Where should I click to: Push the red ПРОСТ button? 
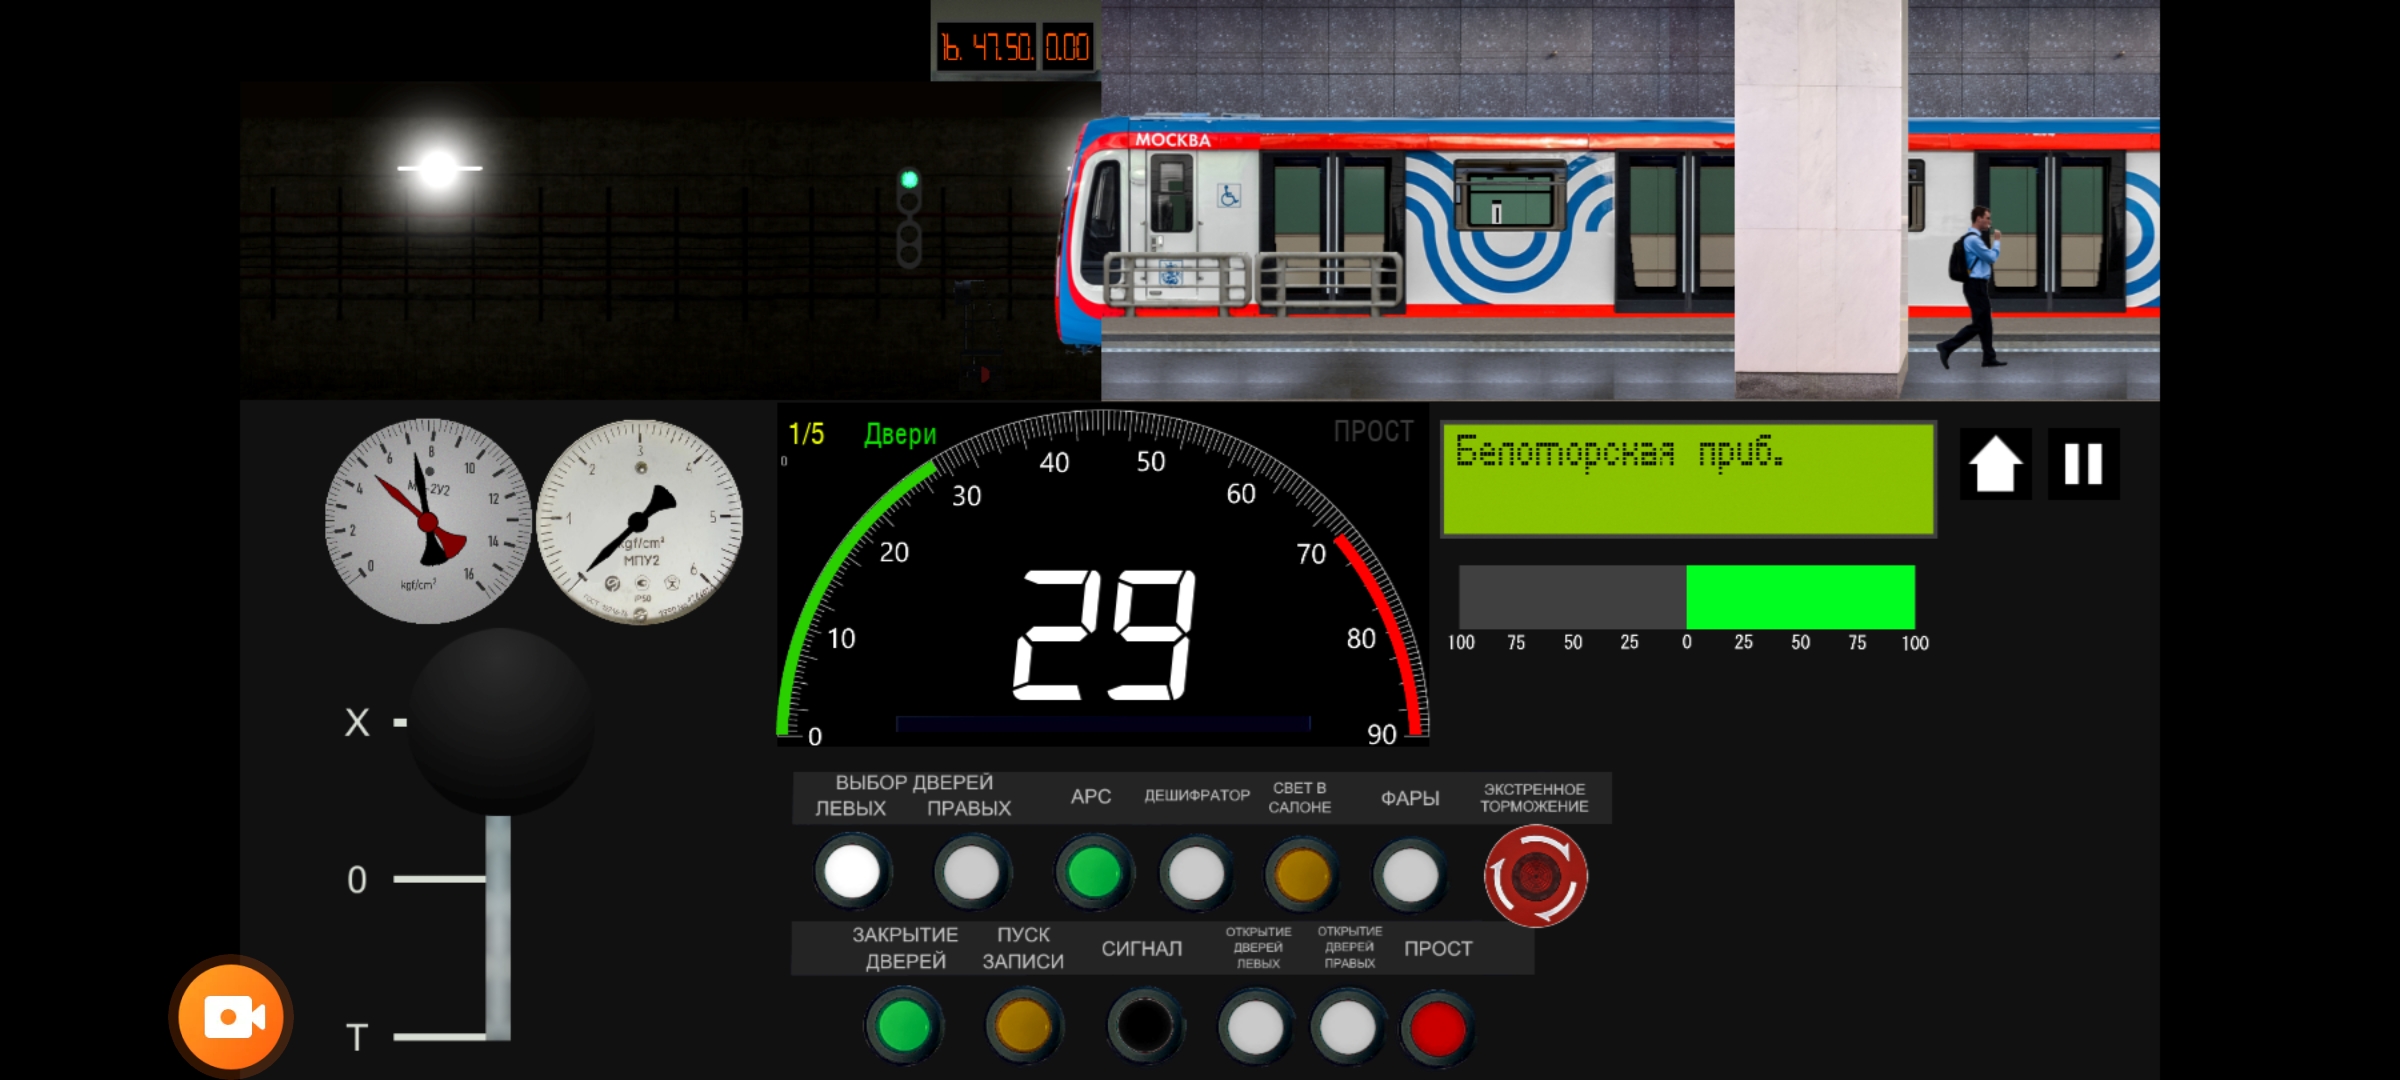1437,1028
